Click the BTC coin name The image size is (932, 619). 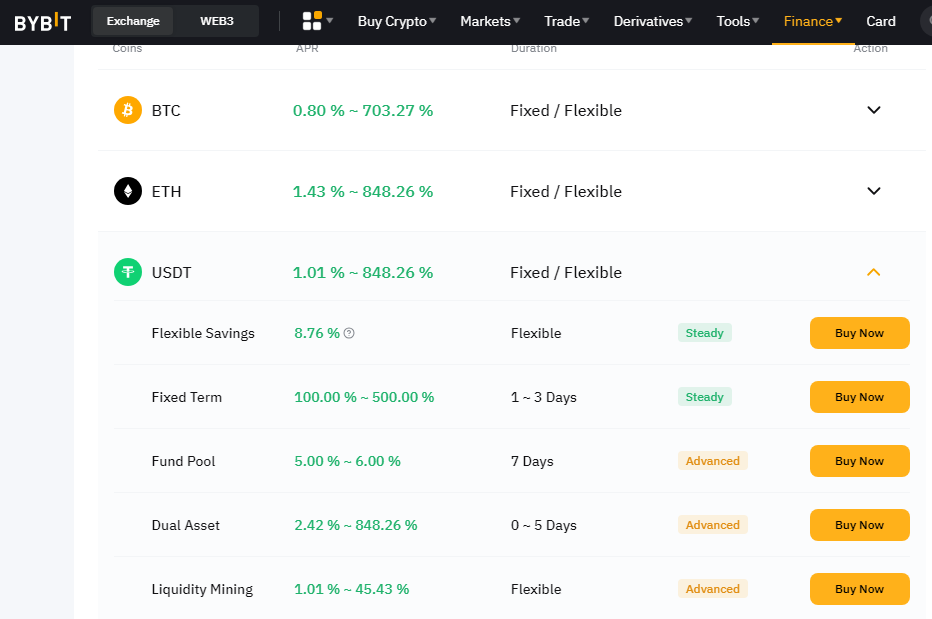point(166,111)
